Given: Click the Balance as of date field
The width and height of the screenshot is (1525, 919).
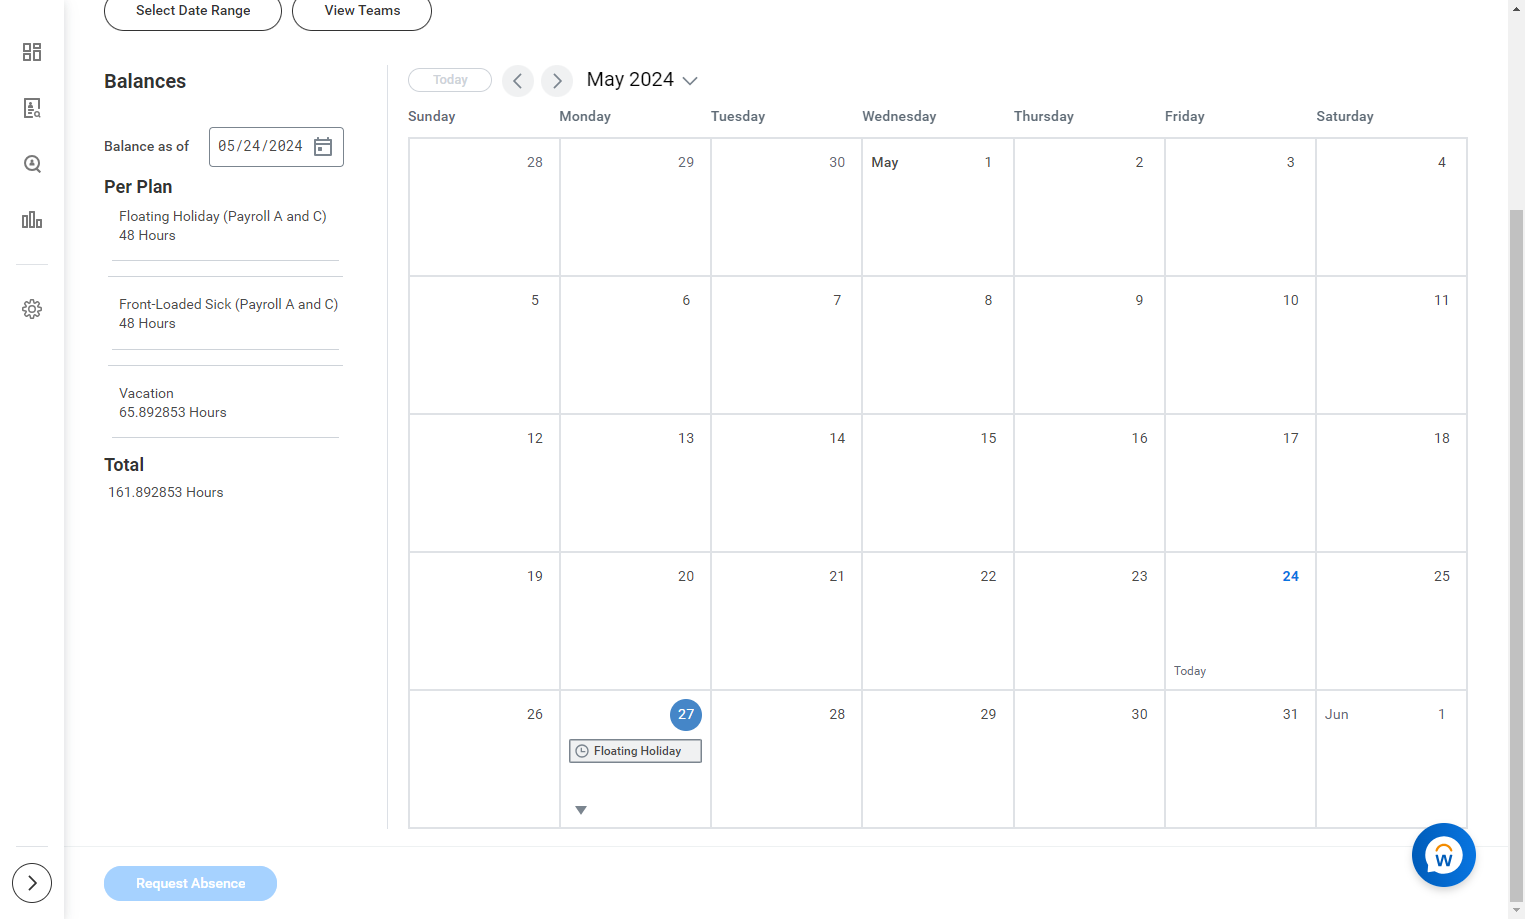Looking at the screenshot, I should coord(276,147).
